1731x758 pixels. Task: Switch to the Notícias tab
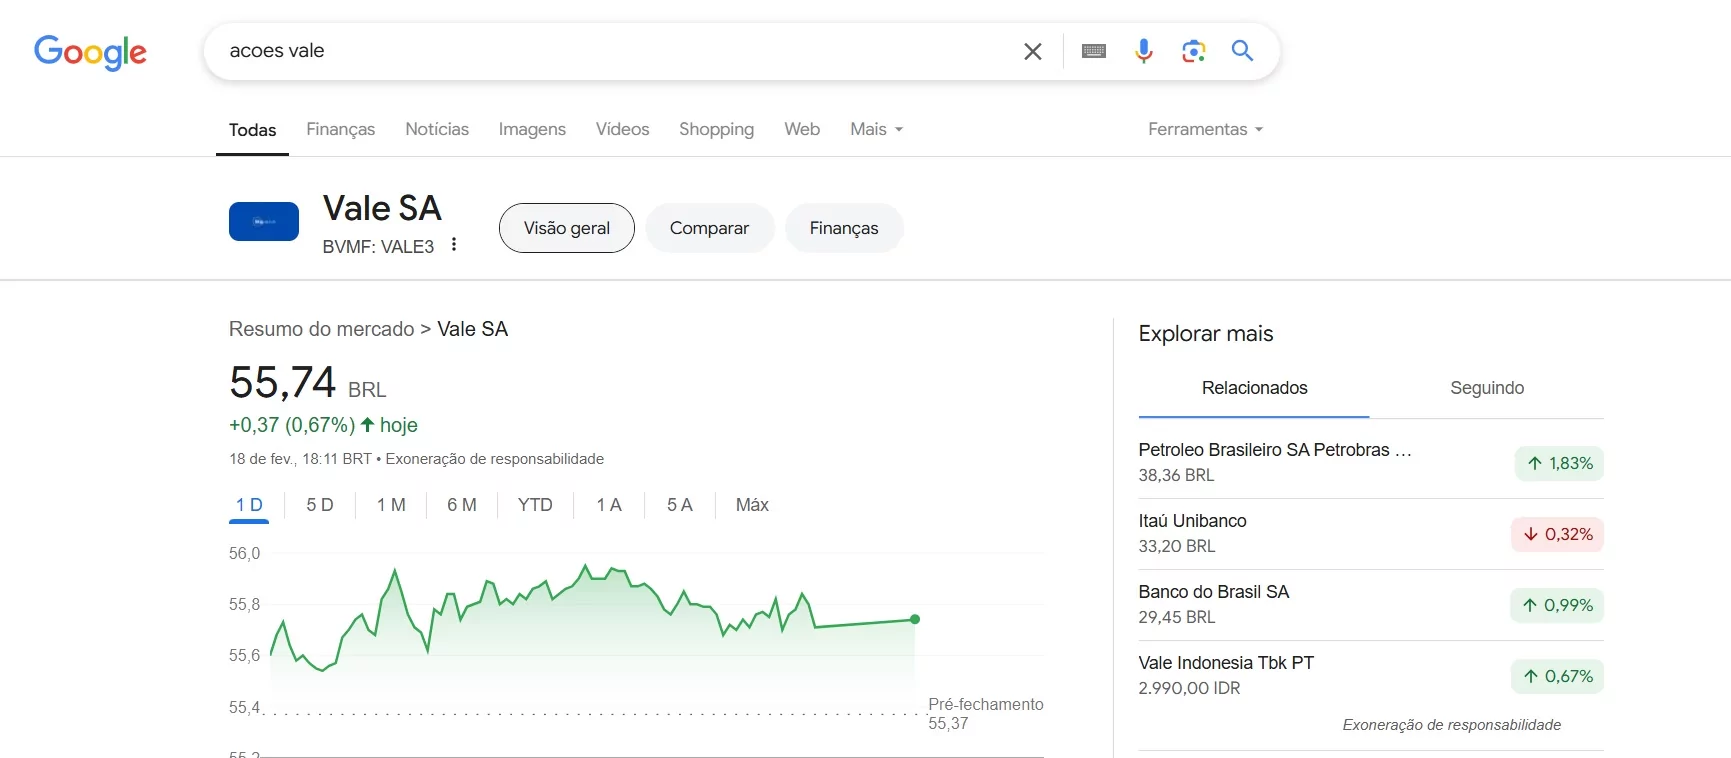pos(437,129)
